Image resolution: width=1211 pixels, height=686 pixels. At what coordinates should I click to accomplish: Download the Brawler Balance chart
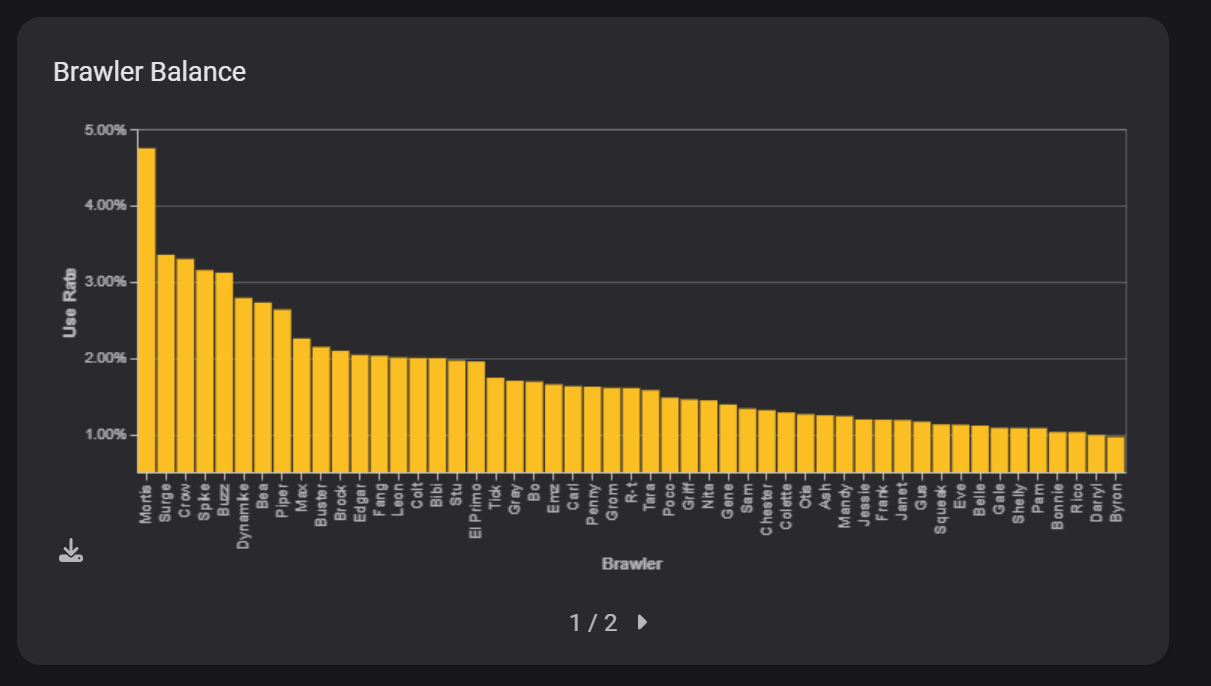coord(70,551)
